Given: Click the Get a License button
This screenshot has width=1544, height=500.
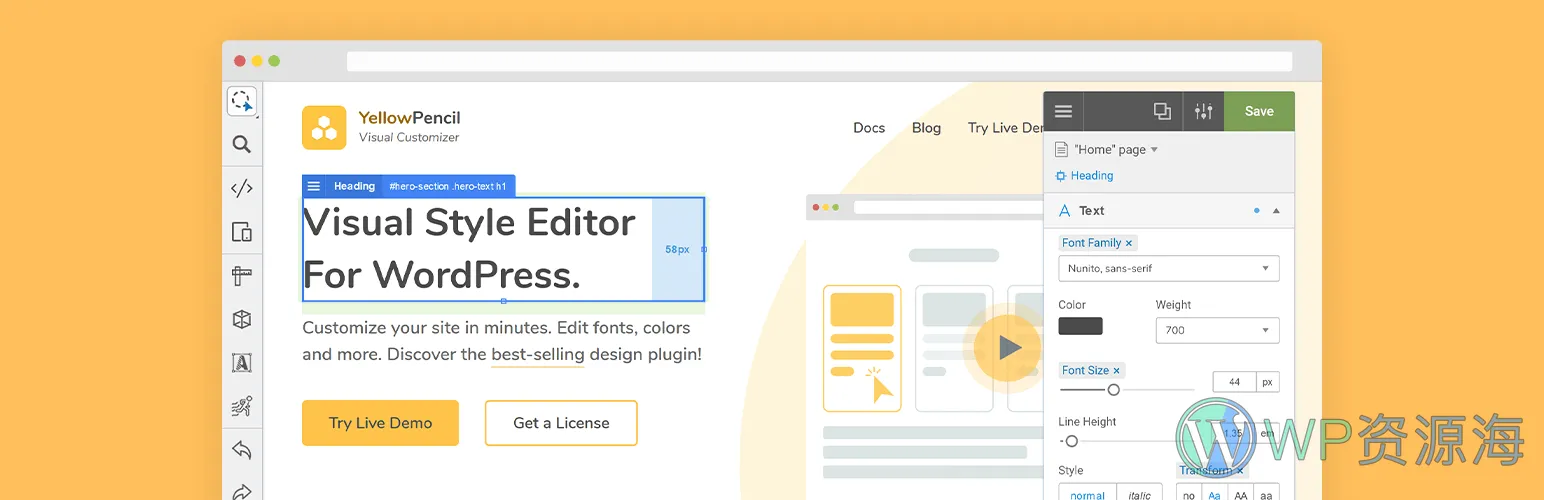Looking at the screenshot, I should 561,423.
